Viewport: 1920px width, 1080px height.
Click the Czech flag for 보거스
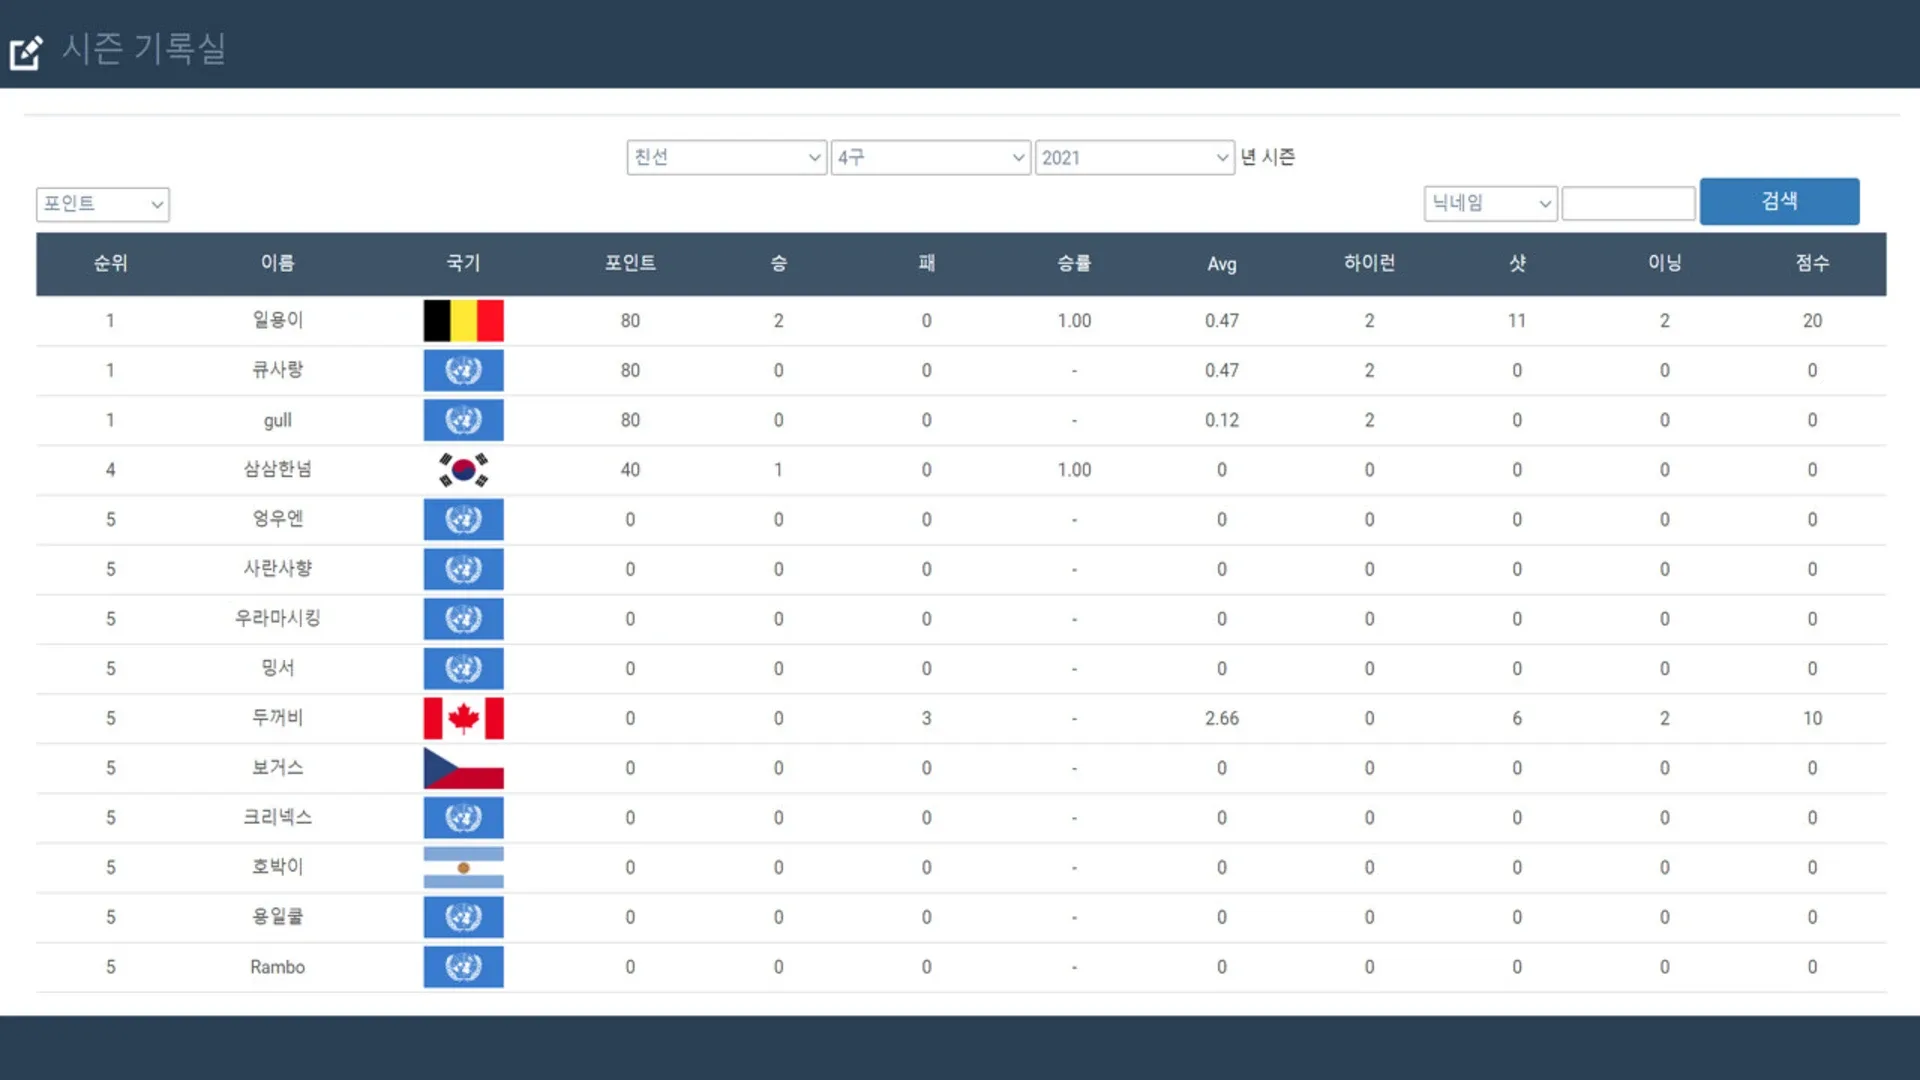coord(463,768)
